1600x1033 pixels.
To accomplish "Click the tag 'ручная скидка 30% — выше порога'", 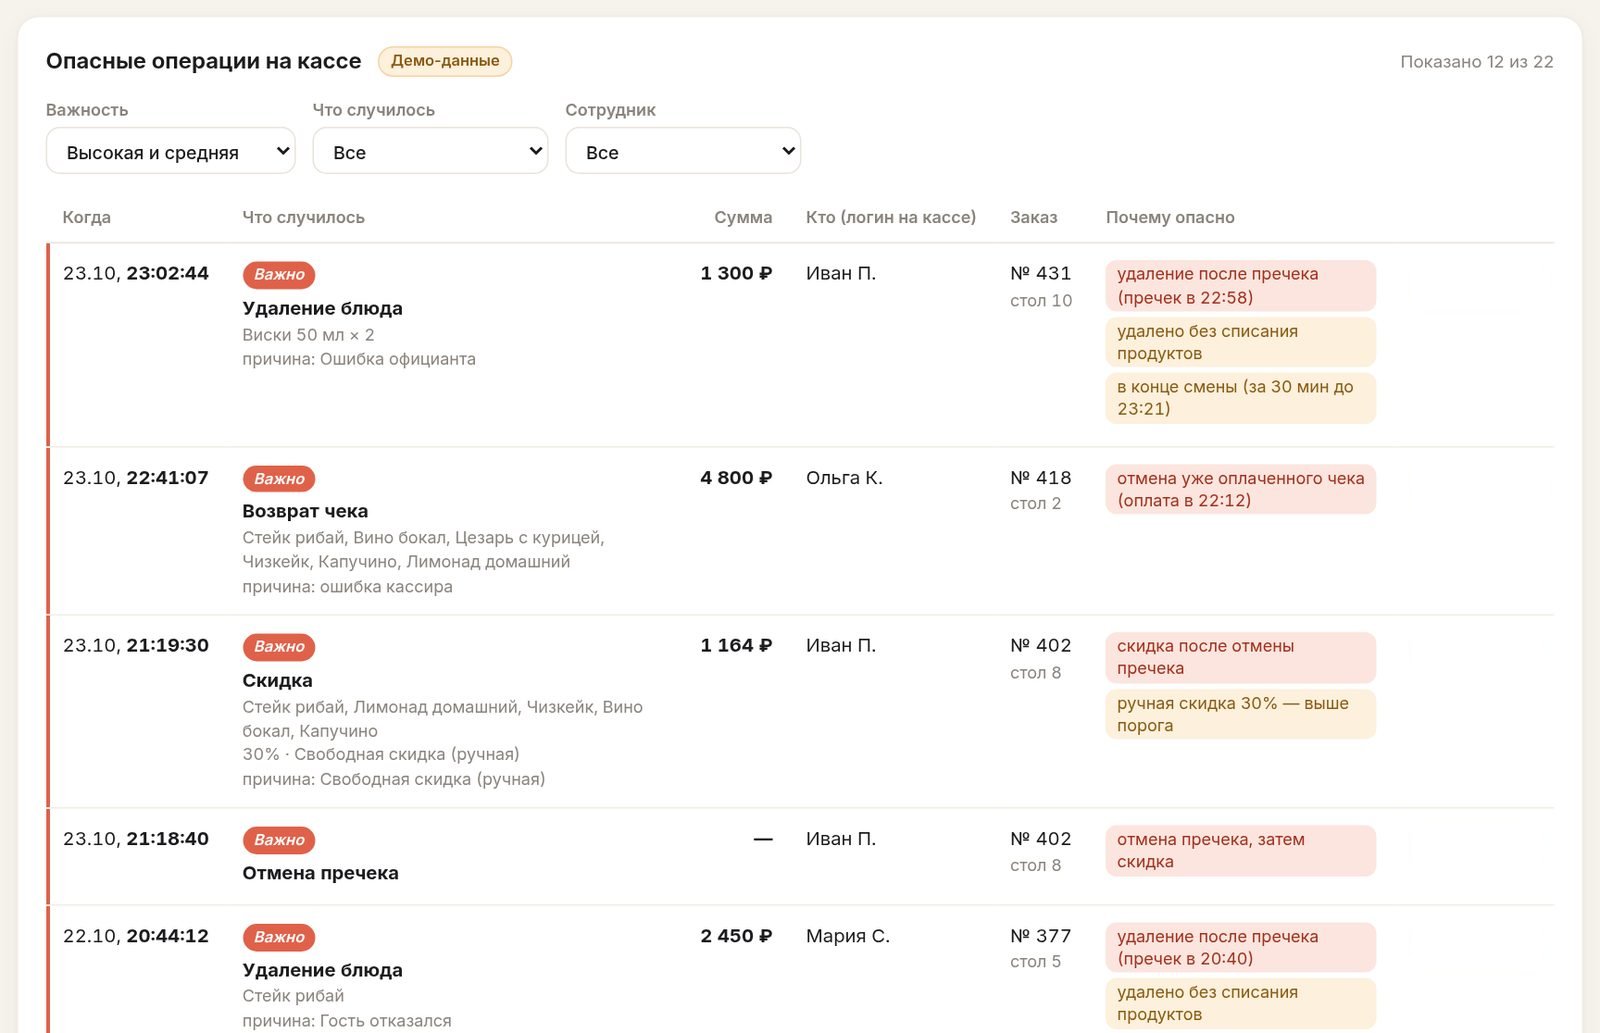I will [1241, 715].
